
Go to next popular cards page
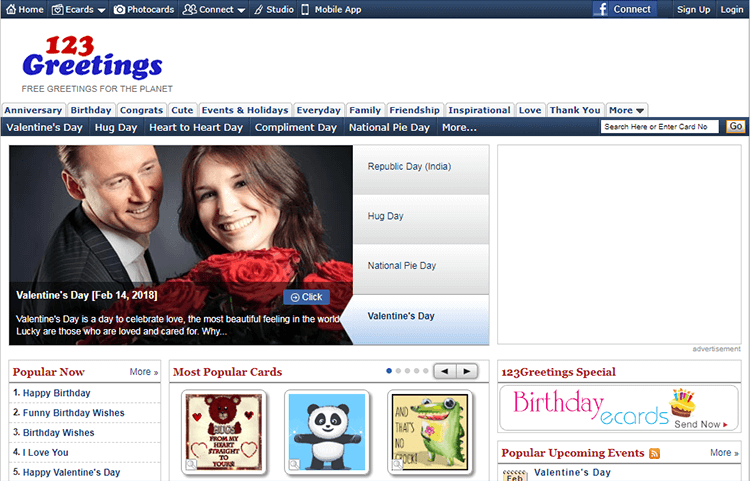click(467, 372)
